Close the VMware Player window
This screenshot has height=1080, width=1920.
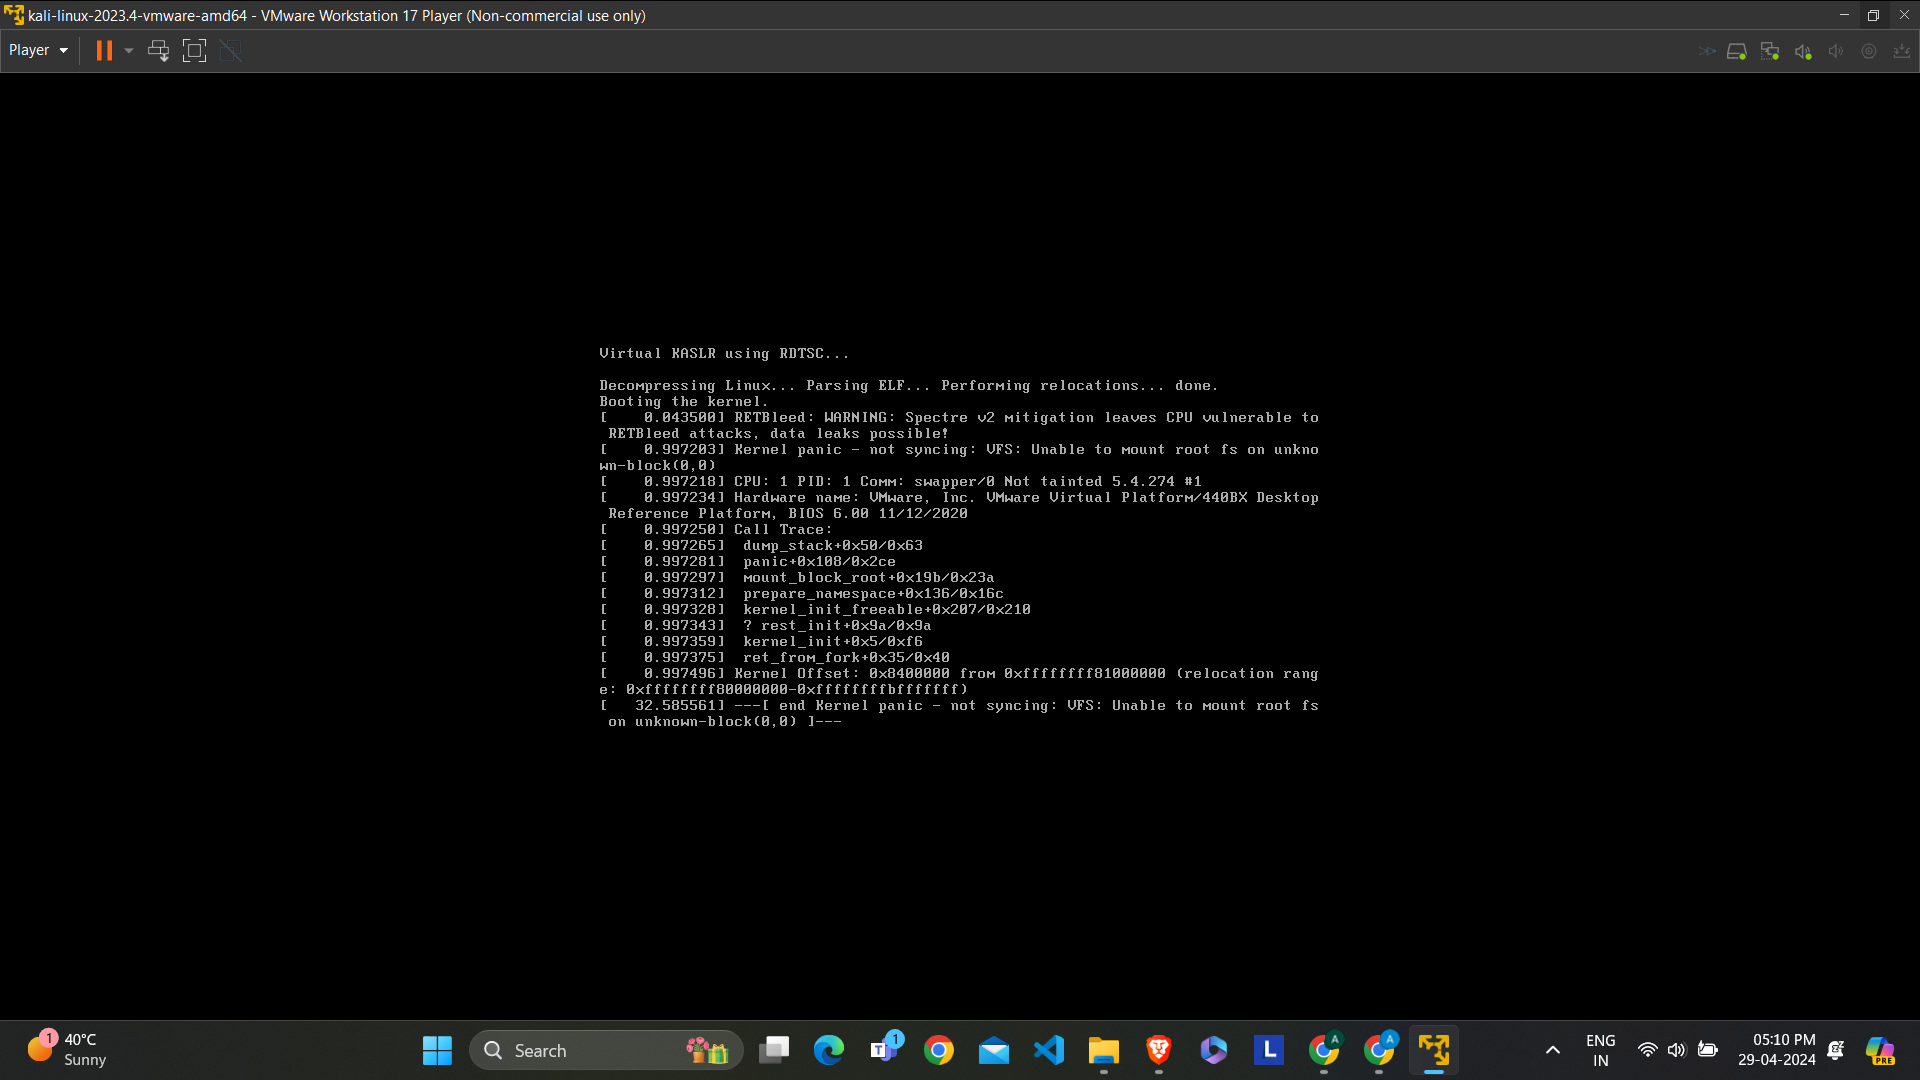point(1904,15)
